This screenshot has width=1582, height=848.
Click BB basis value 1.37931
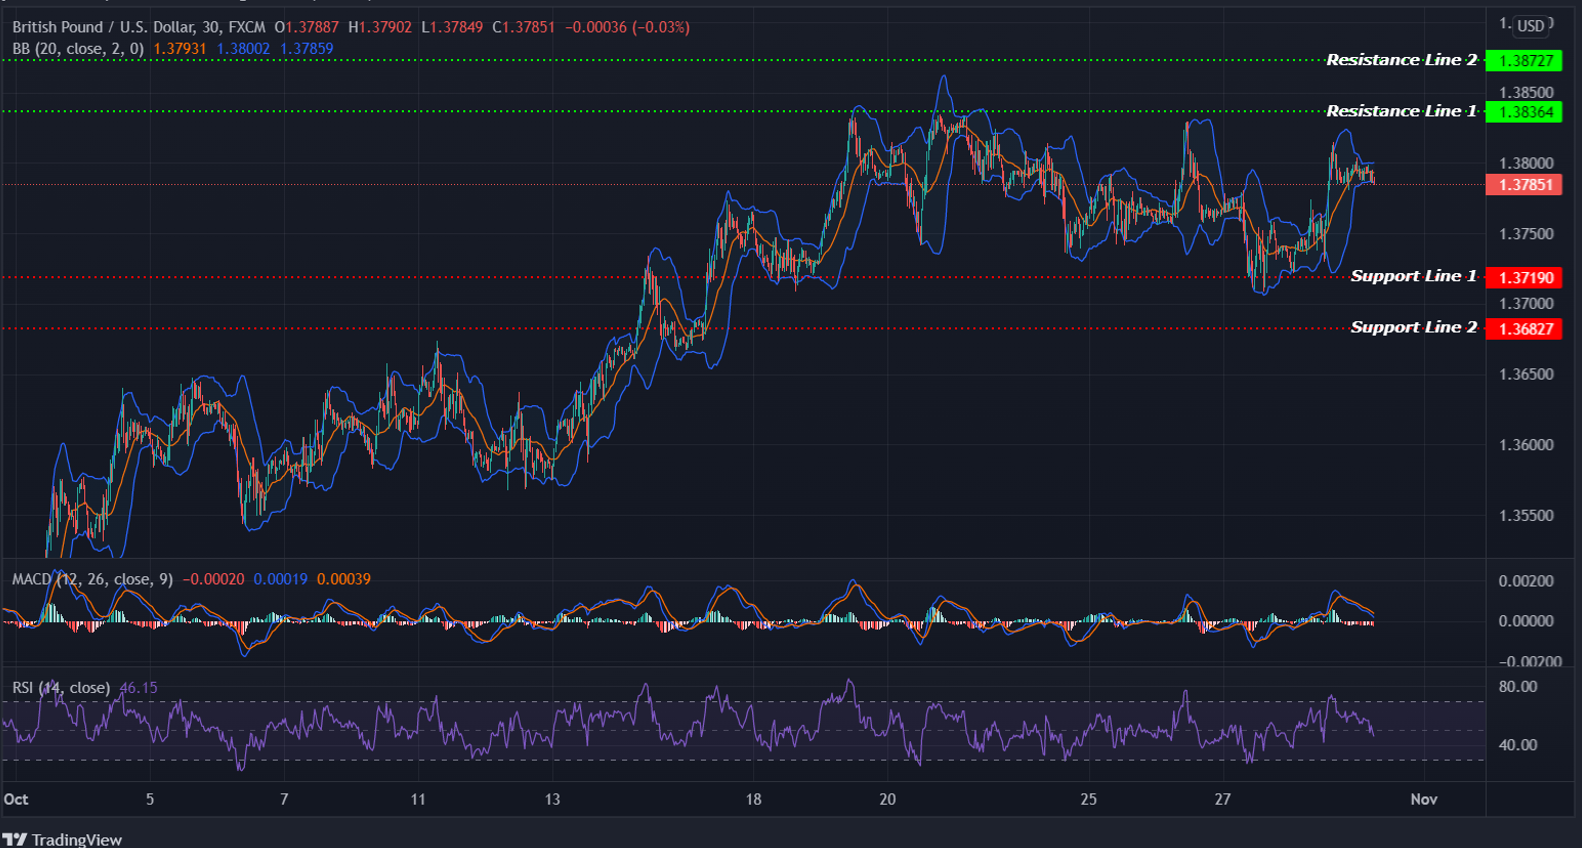(x=180, y=48)
